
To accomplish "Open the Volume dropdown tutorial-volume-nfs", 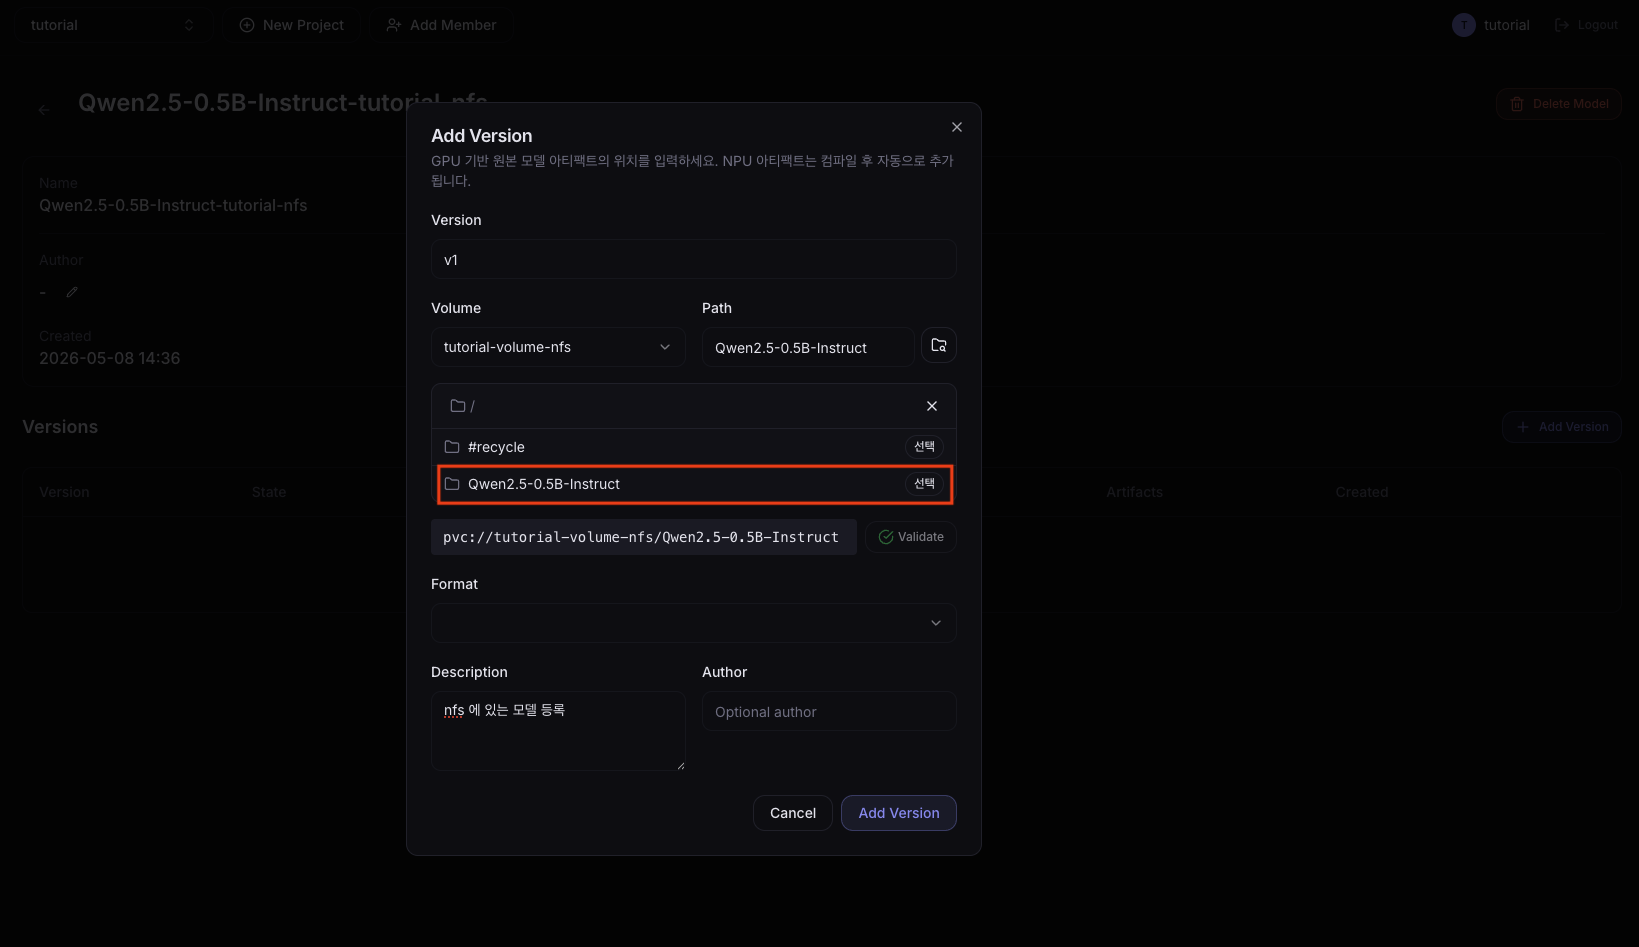I will point(558,347).
